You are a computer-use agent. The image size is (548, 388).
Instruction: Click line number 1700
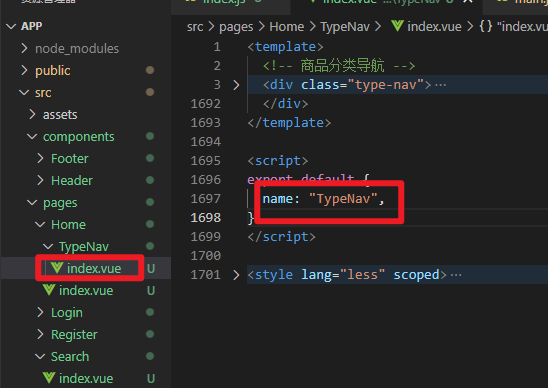click(x=206, y=256)
